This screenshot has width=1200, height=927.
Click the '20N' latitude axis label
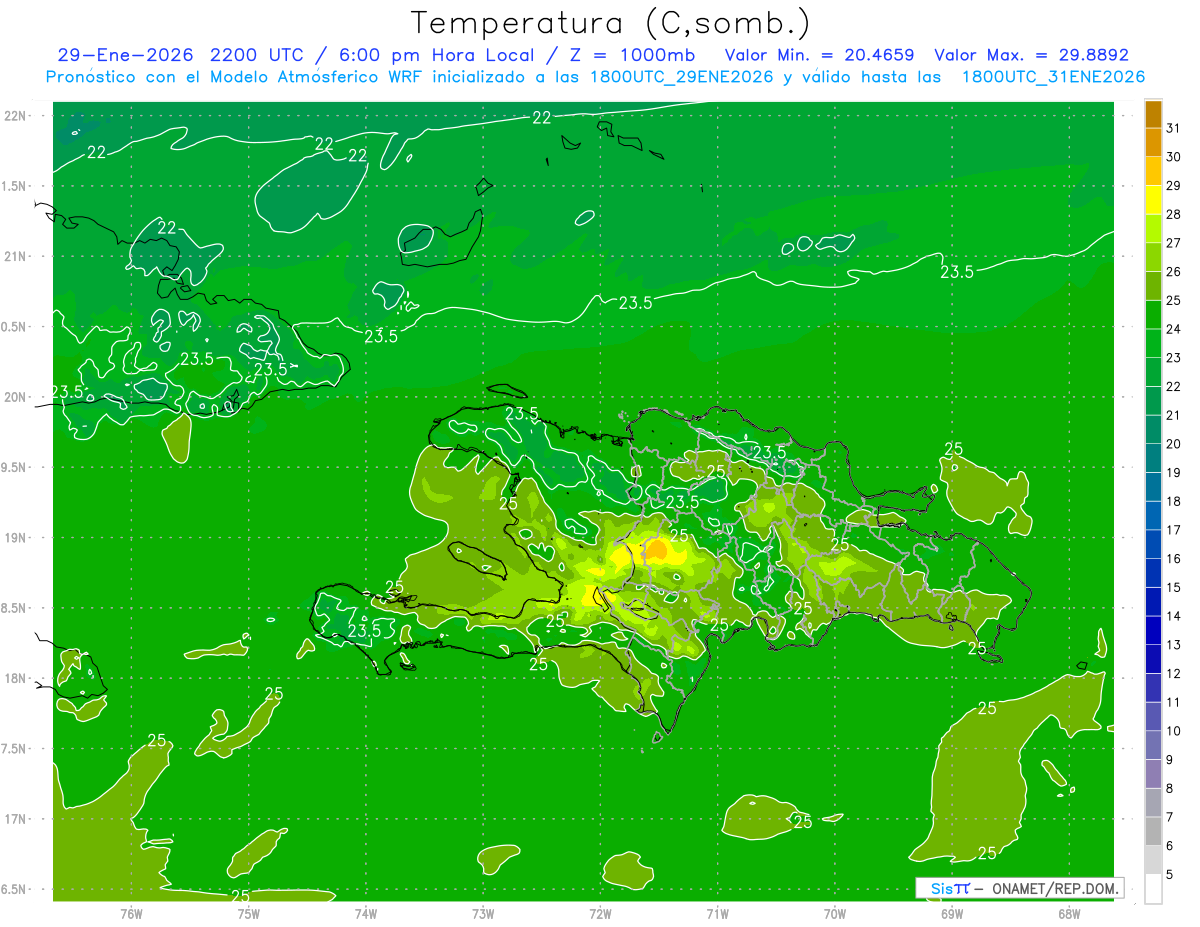point(16,397)
